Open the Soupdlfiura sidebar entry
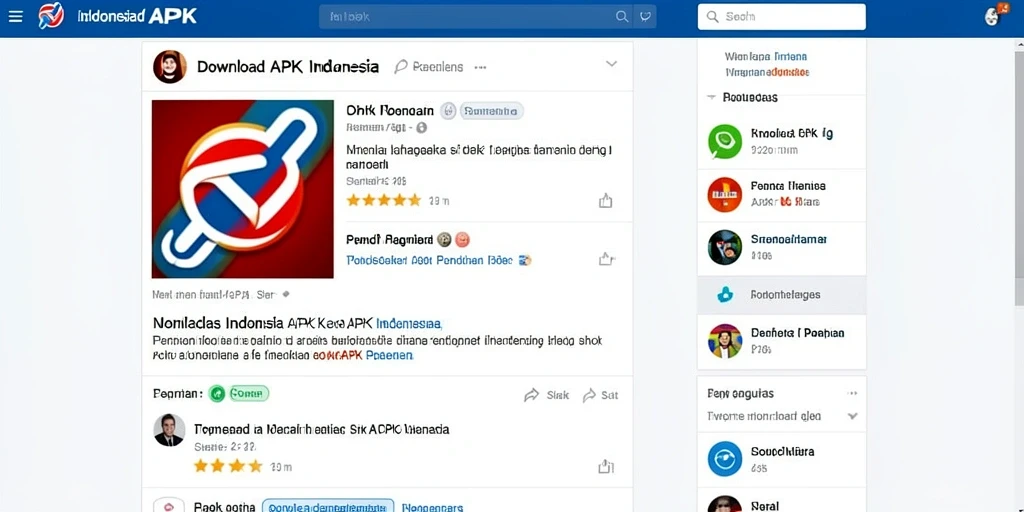 pos(782,459)
